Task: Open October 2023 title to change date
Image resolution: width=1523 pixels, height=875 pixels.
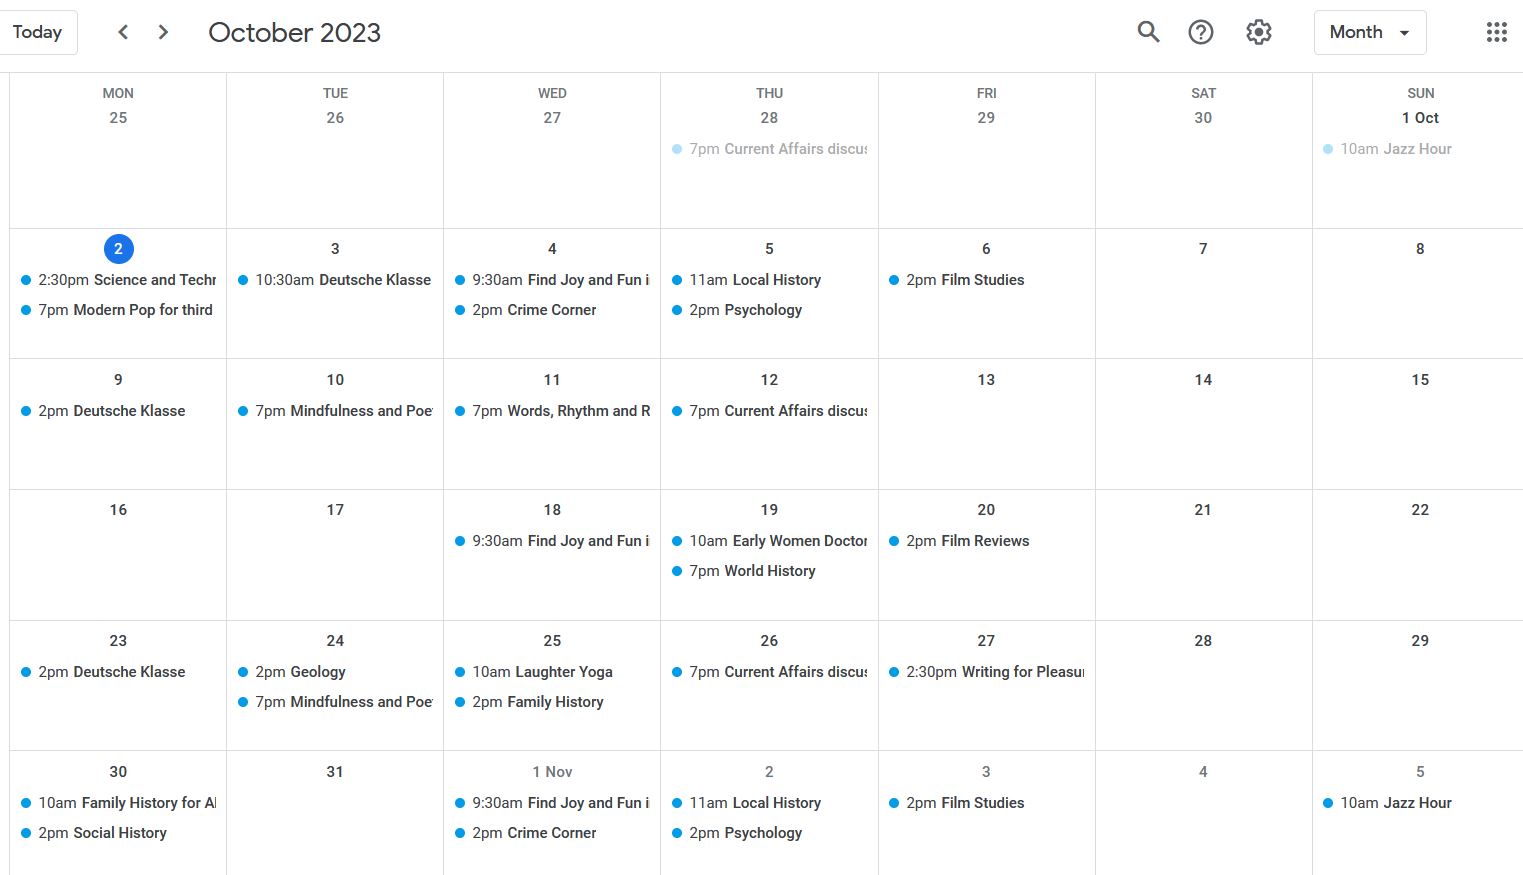Action: click(294, 32)
